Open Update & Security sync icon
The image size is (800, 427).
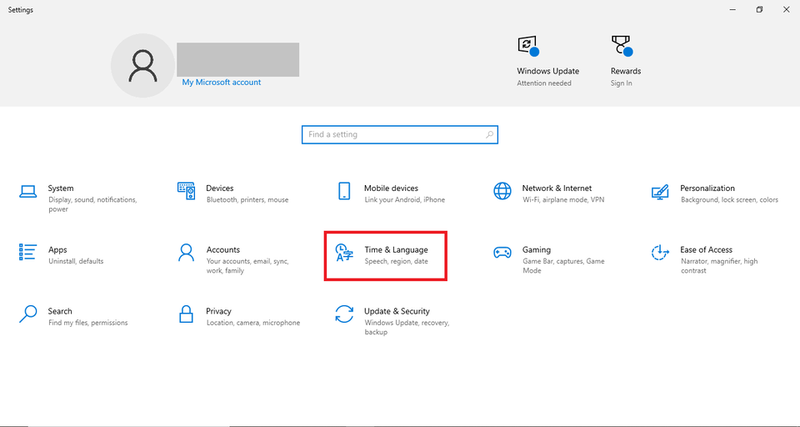coord(344,314)
